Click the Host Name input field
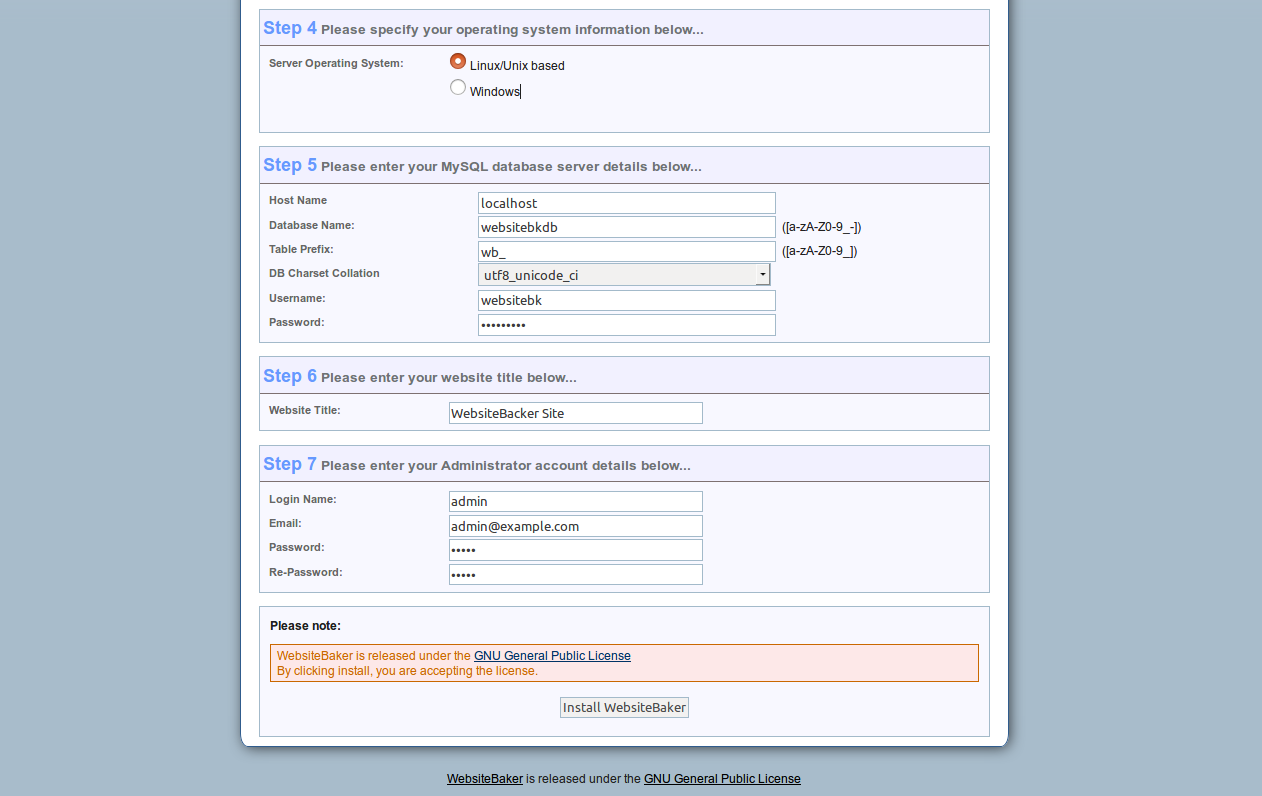Screen dimensions: 1262x796 (627, 203)
